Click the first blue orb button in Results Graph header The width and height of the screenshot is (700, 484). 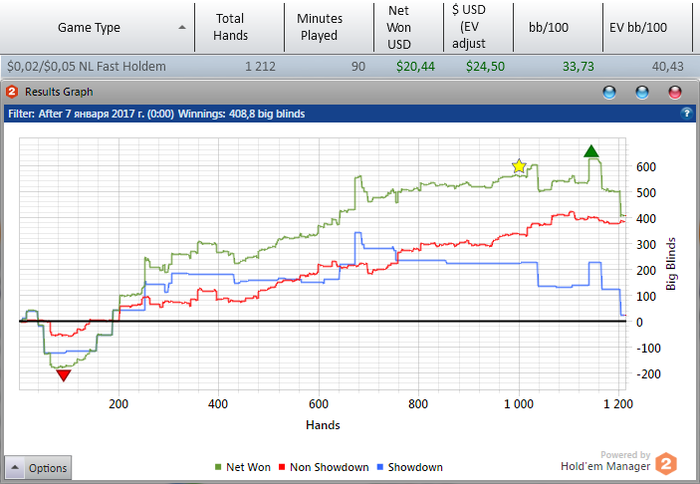click(609, 92)
